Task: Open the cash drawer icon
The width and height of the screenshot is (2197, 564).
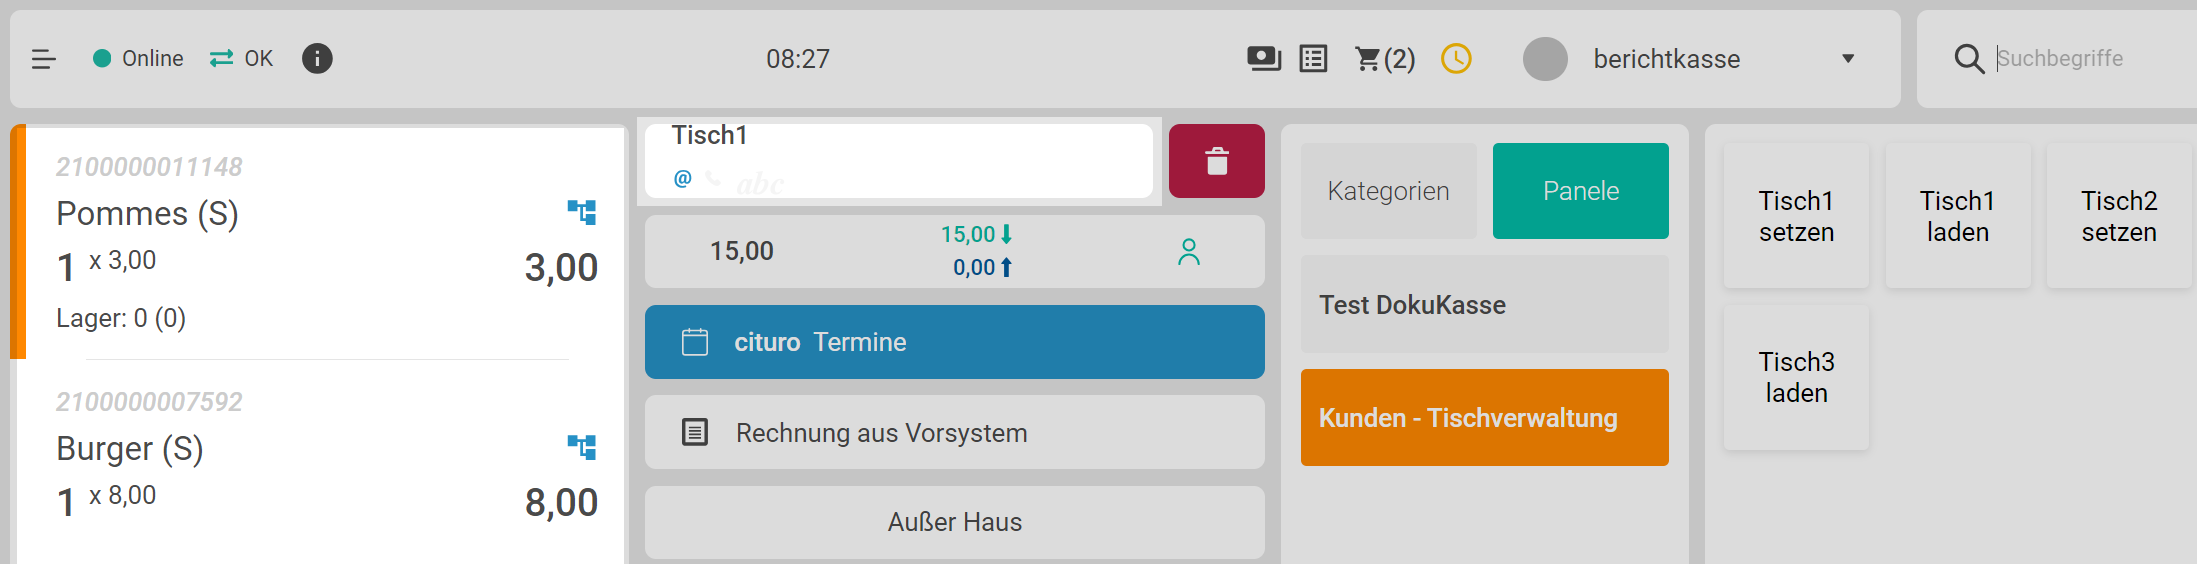Action: click(x=1264, y=59)
